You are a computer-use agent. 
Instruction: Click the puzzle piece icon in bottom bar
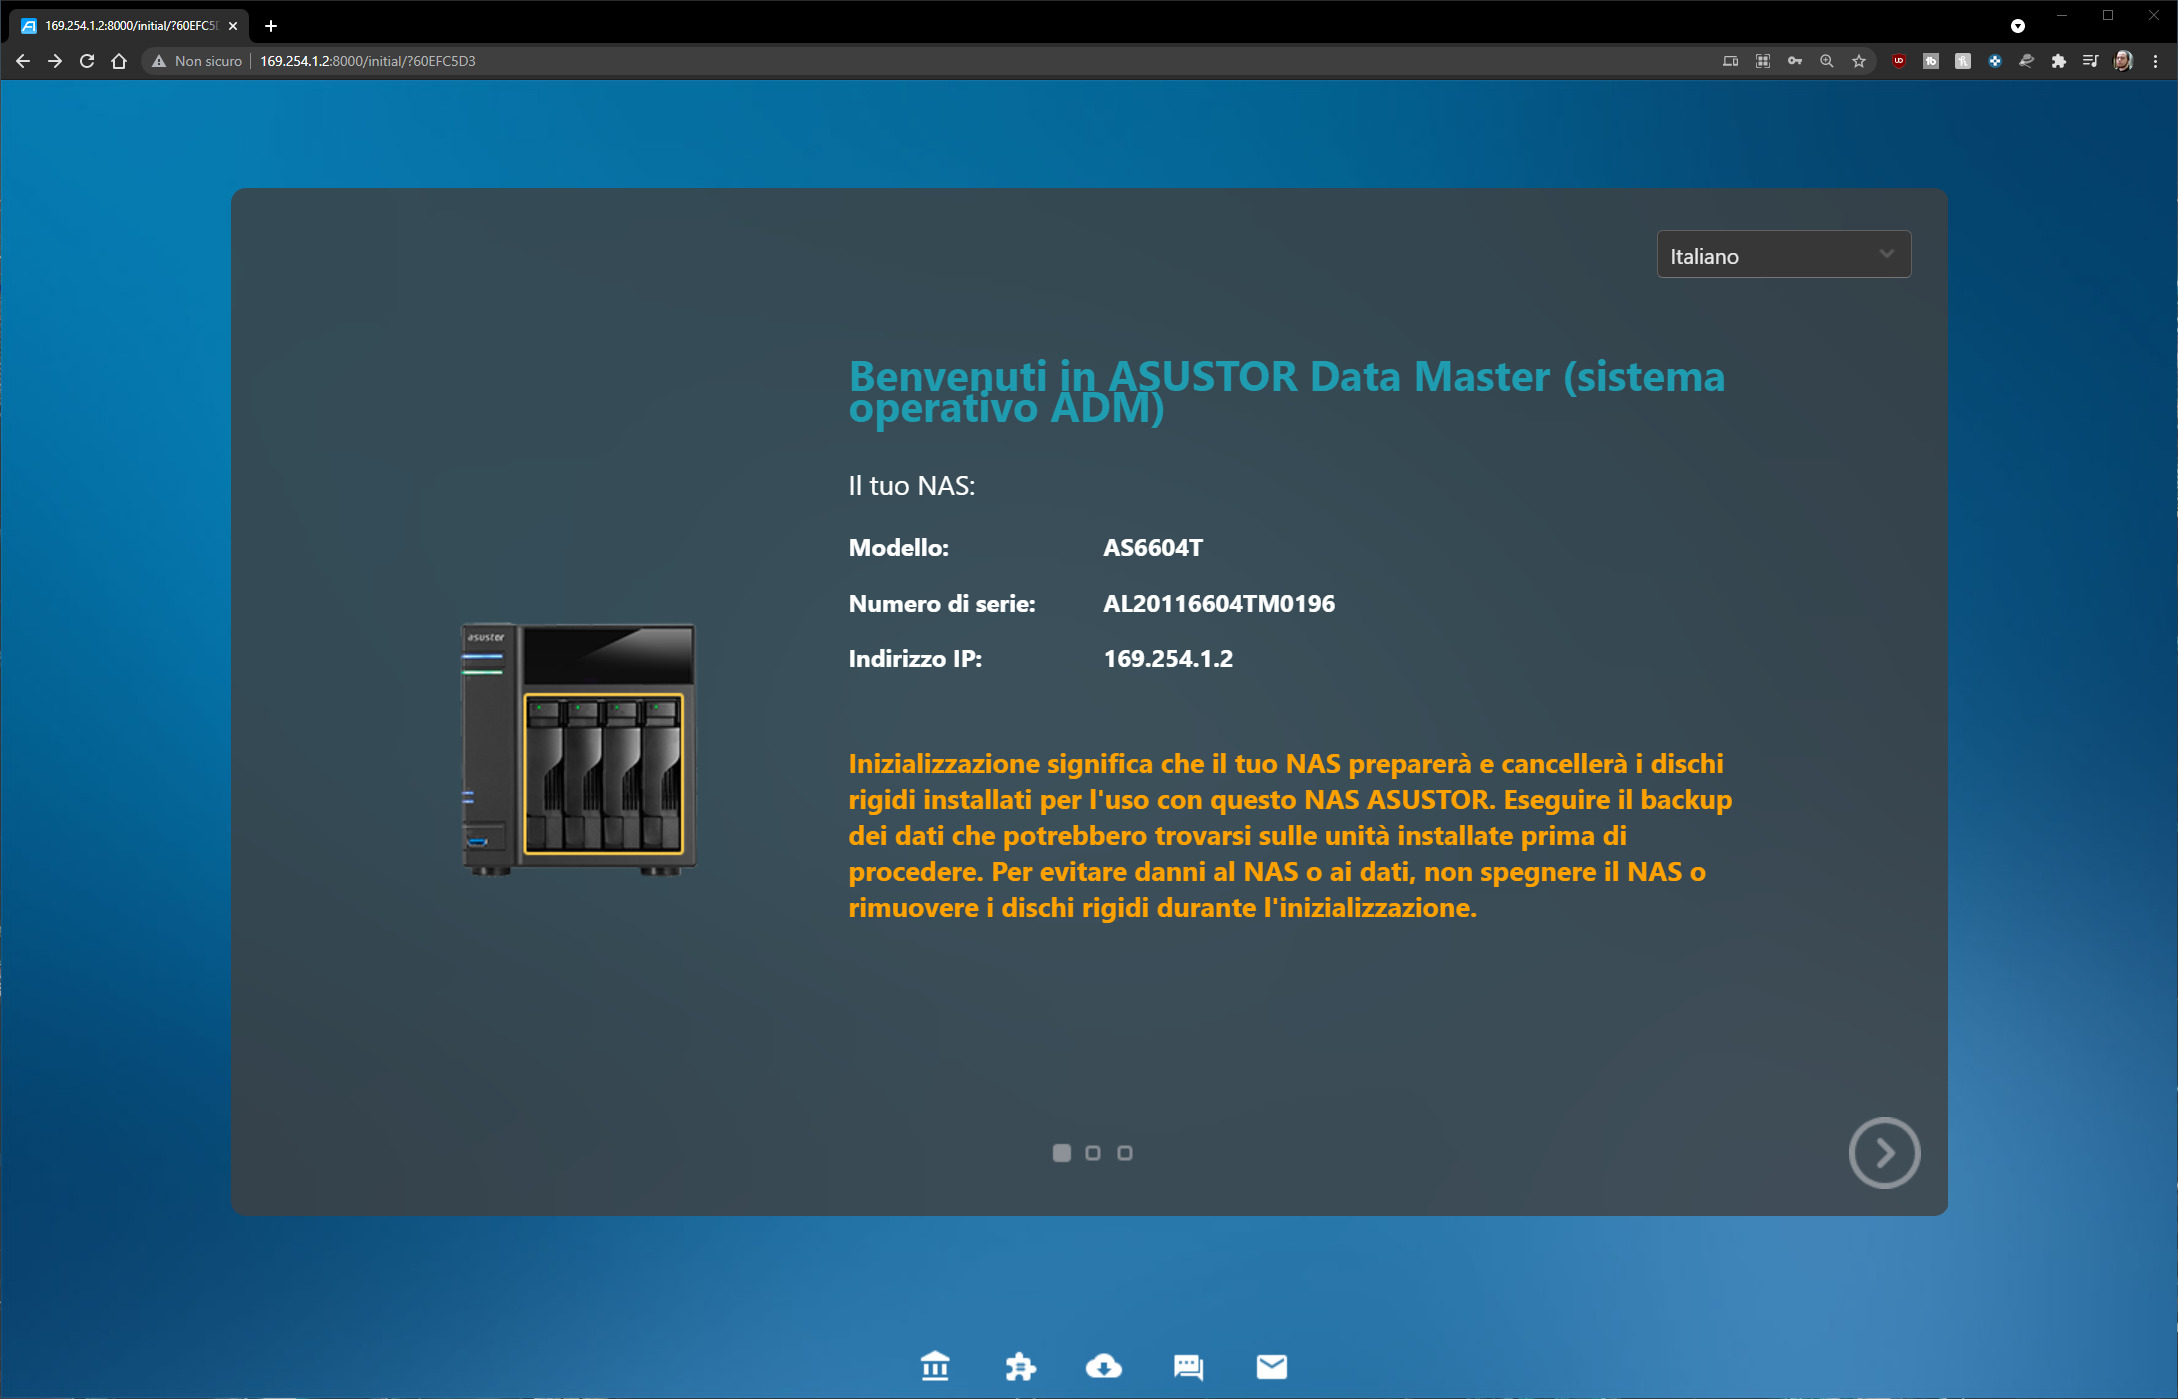click(1020, 1365)
